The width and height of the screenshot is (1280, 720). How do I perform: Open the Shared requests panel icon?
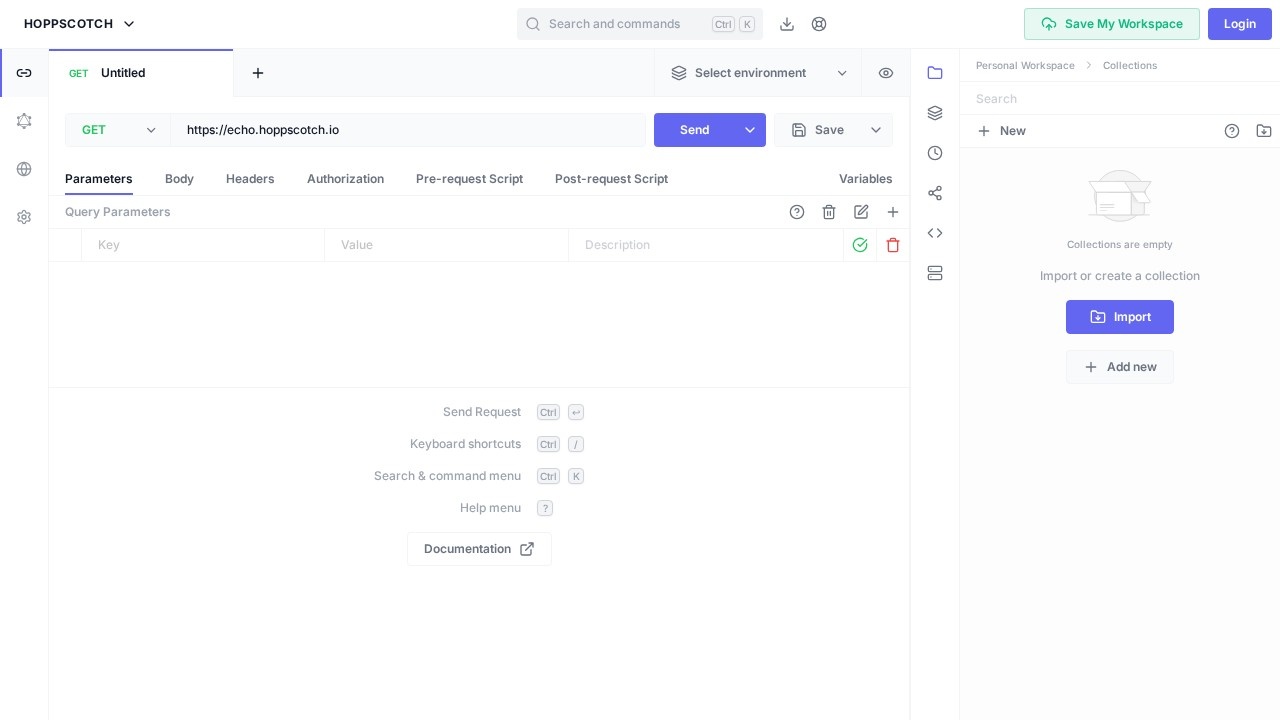pyautogui.click(x=935, y=193)
